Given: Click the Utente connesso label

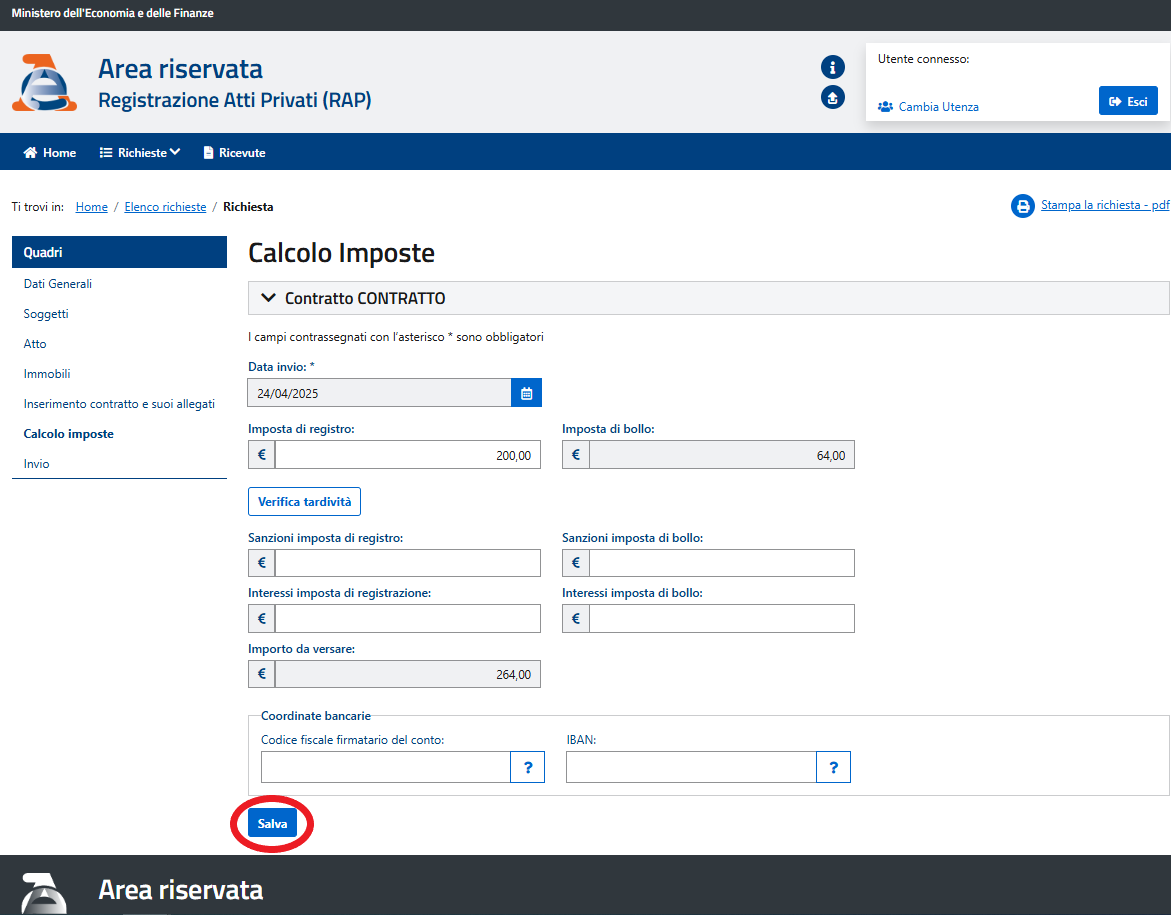Looking at the screenshot, I should (924, 59).
